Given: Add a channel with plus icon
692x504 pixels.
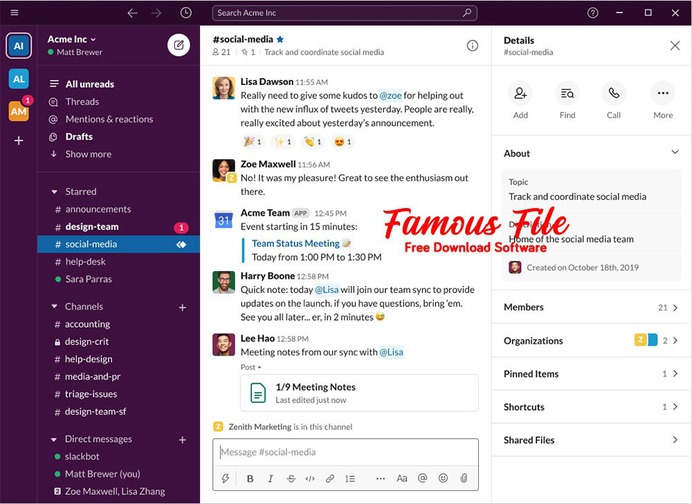Looking at the screenshot, I should (x=182, y=307).
